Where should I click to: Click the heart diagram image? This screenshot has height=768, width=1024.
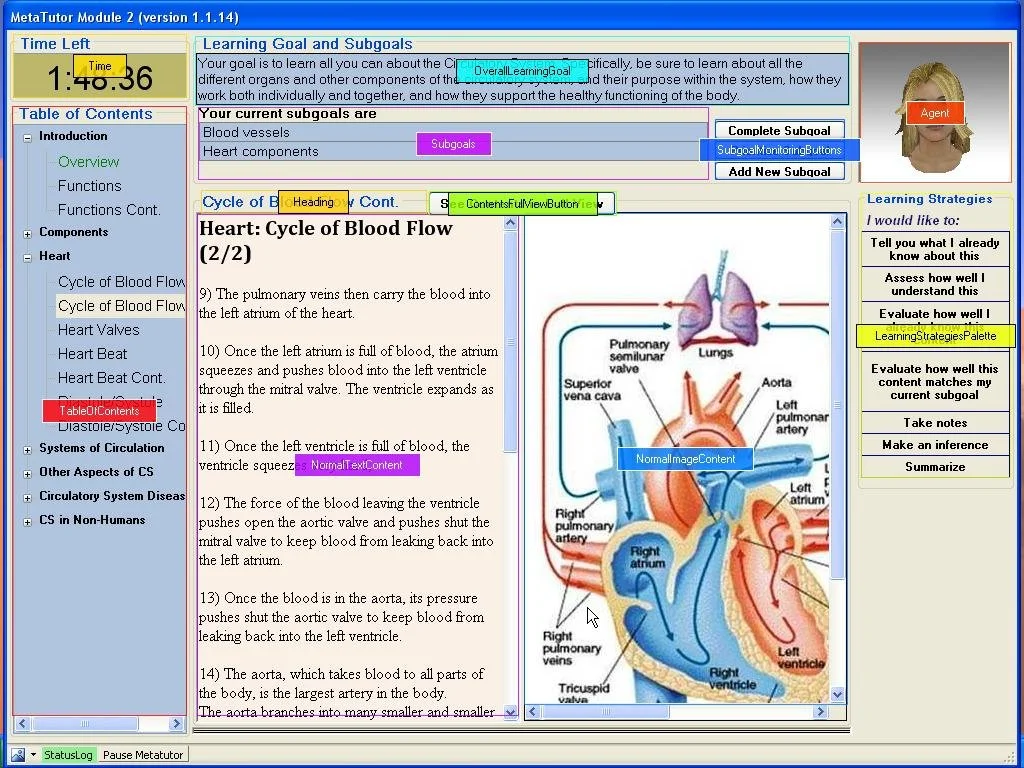coord(677,459)
